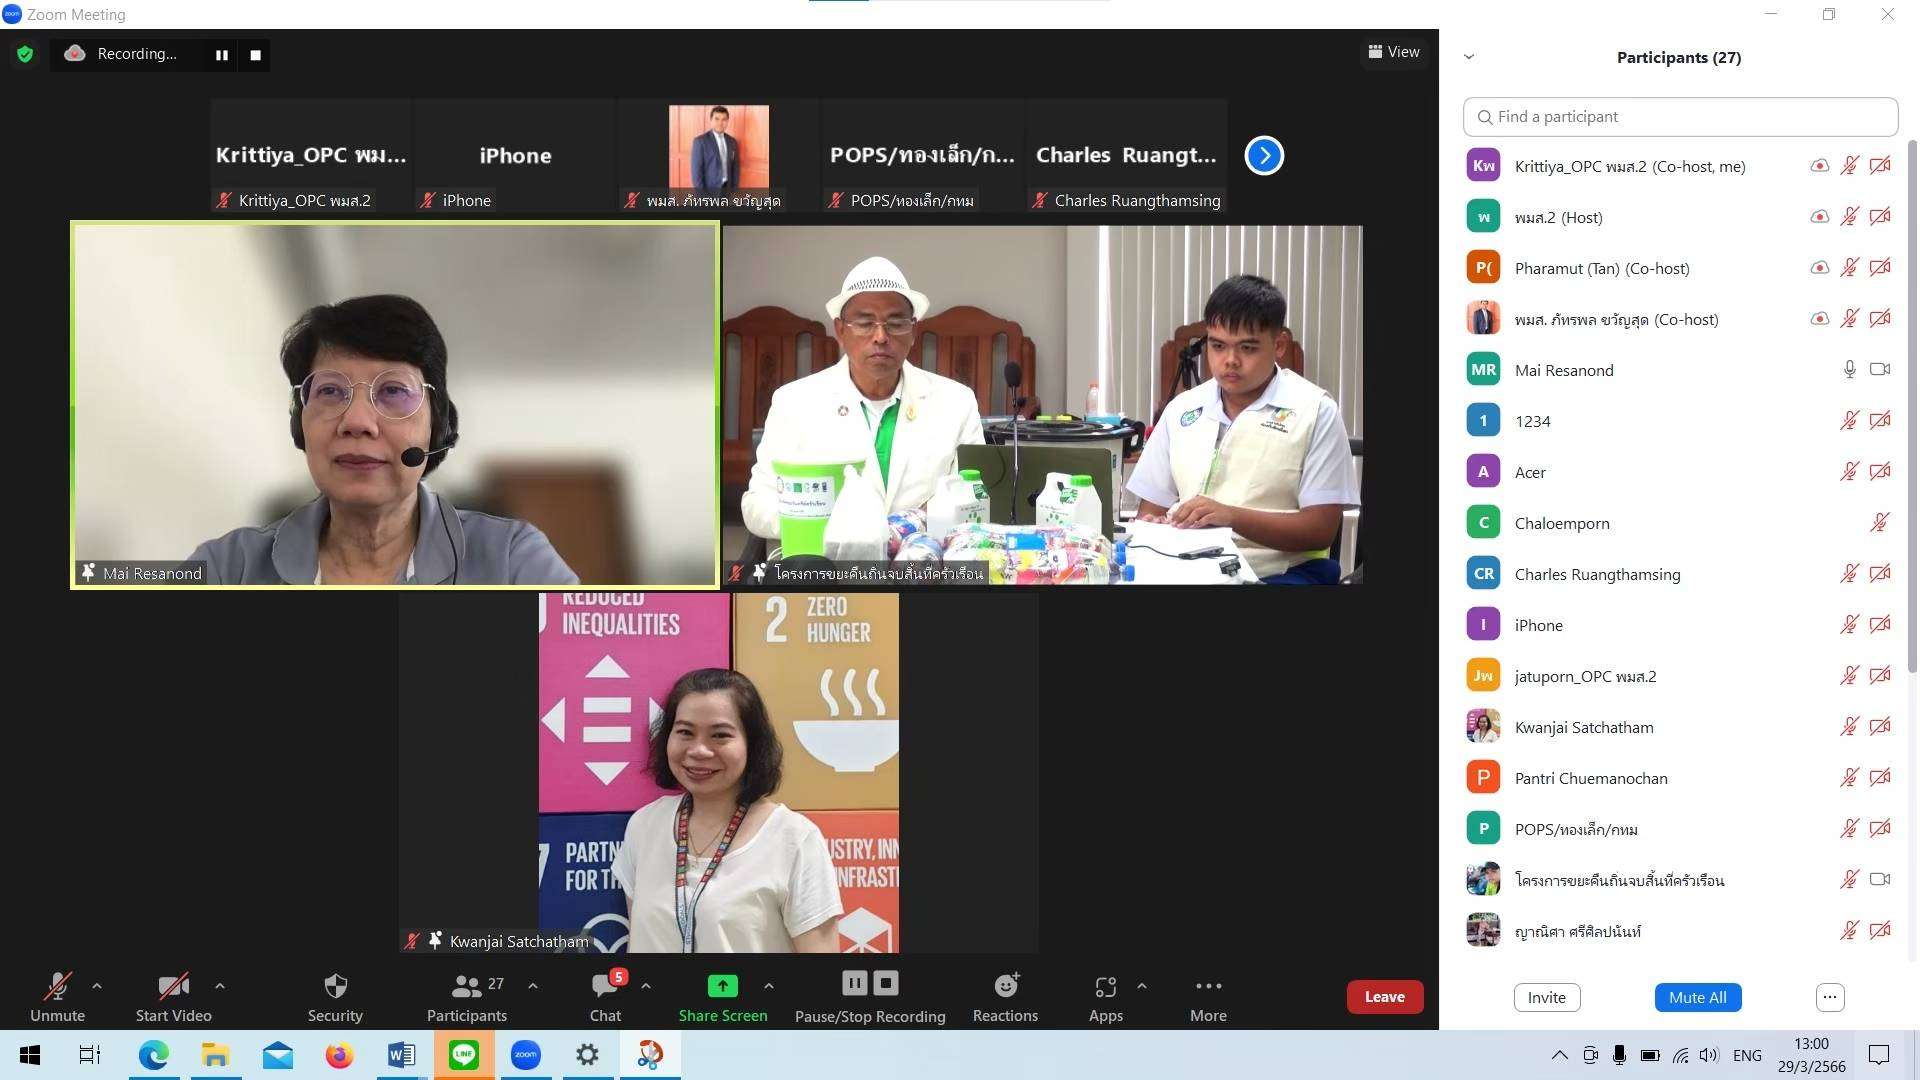Select Pantri Chuemanochan participant row
The image size is (1920, 1080).
click(1680, 778)
